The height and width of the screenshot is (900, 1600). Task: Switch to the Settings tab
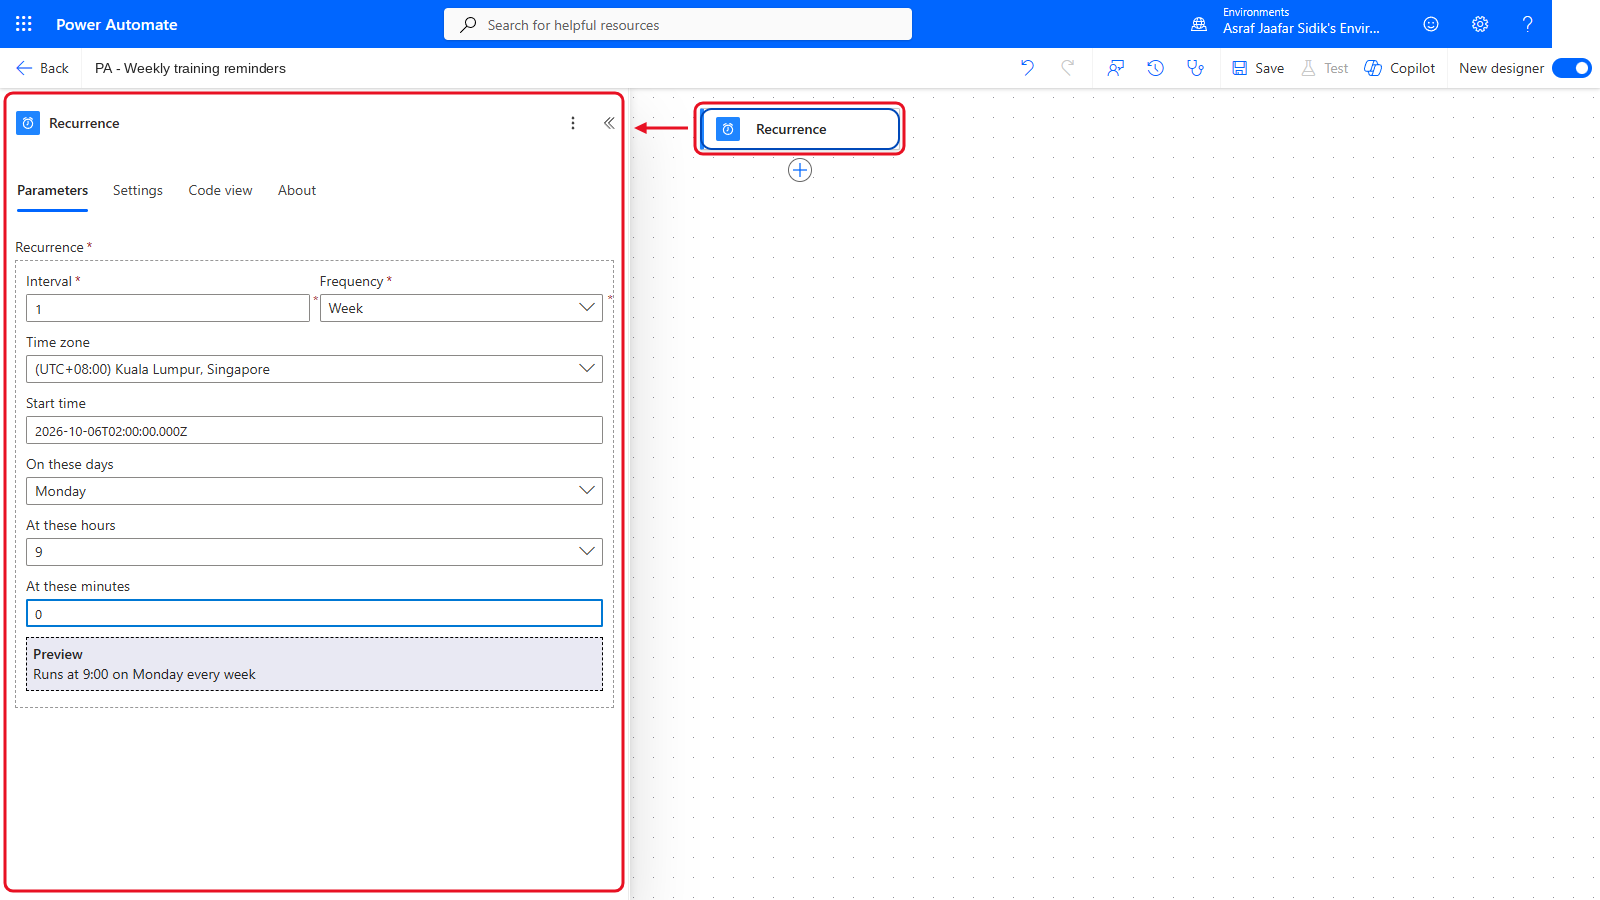138,190
